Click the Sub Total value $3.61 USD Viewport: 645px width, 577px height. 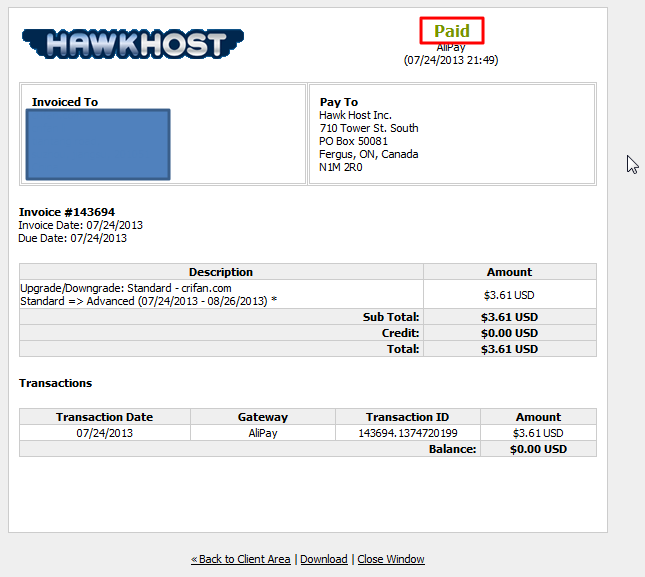pyautogui.click(x=510, y=317)
